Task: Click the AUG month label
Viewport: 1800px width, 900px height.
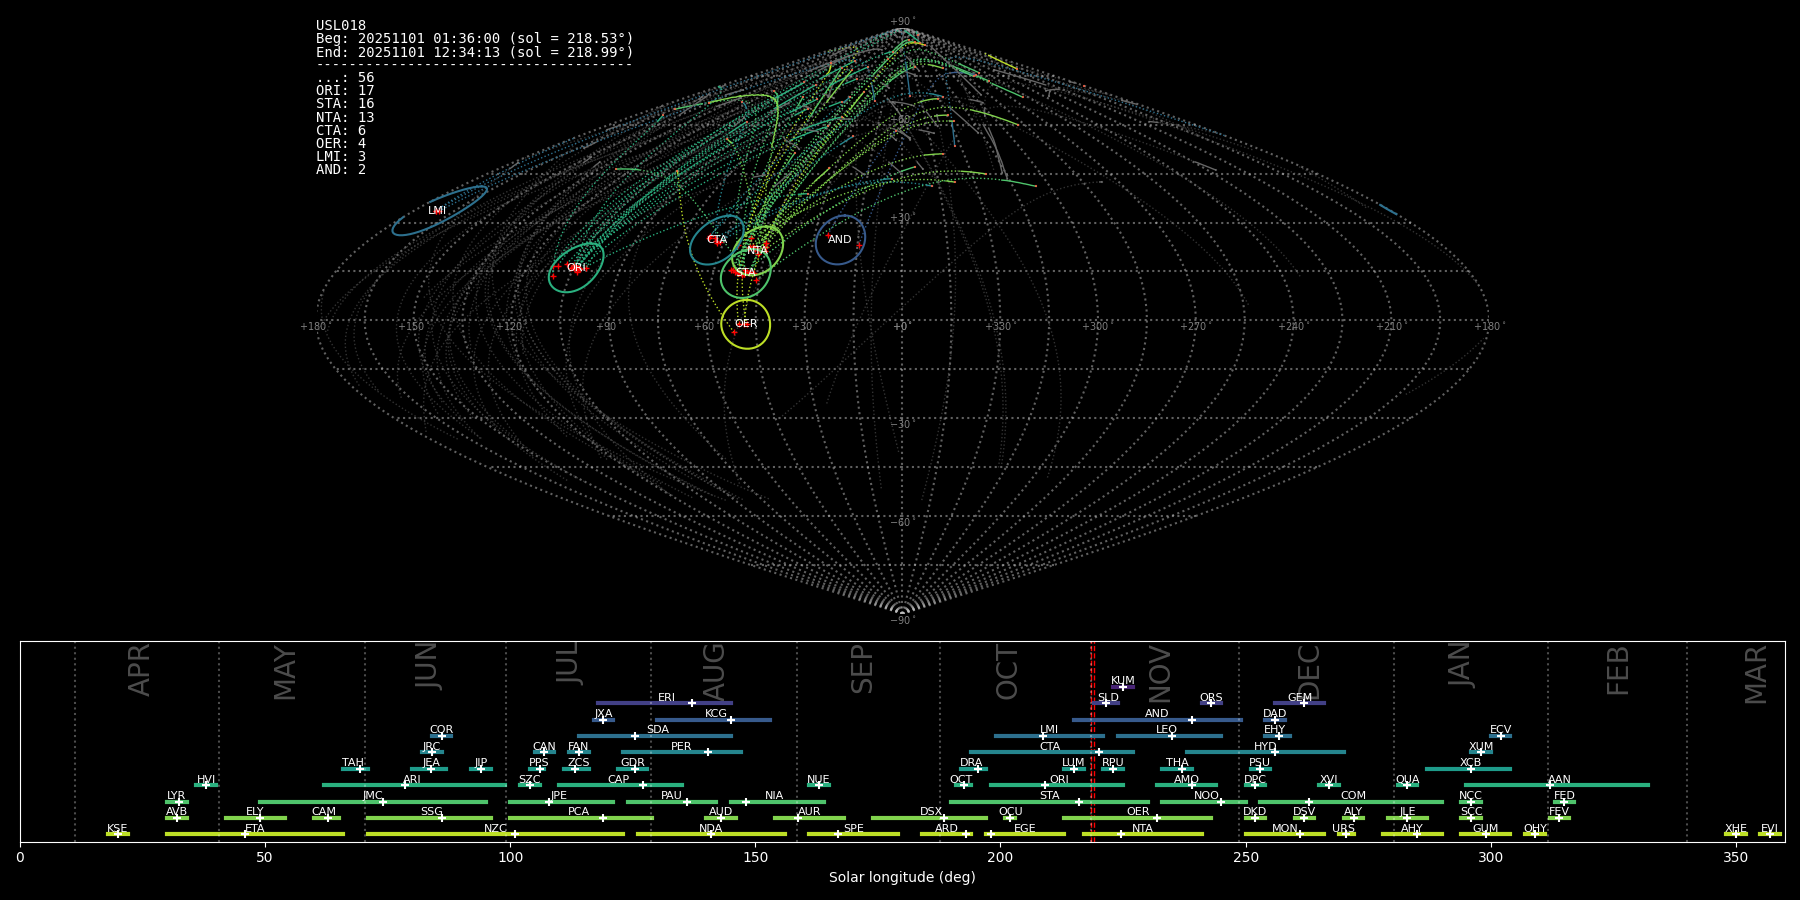Action: tap(714, 672)
